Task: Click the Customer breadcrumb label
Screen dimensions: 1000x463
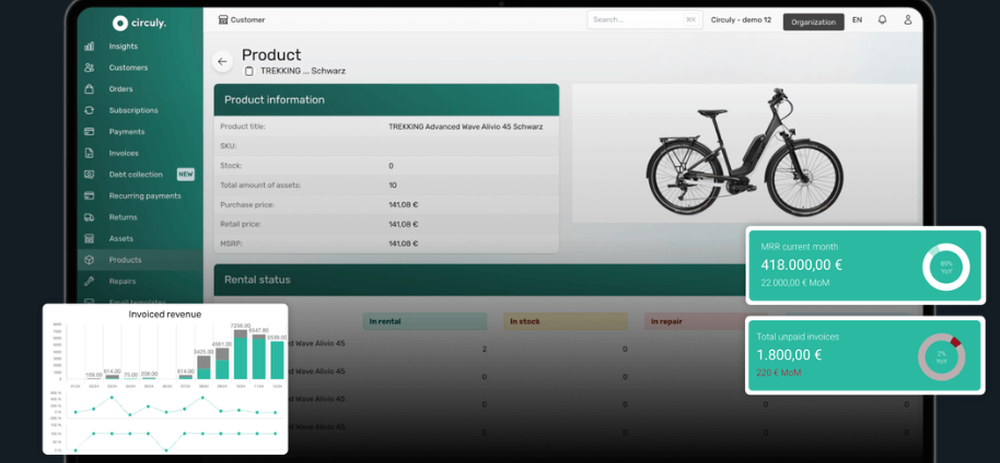Action: coord(247,20)
